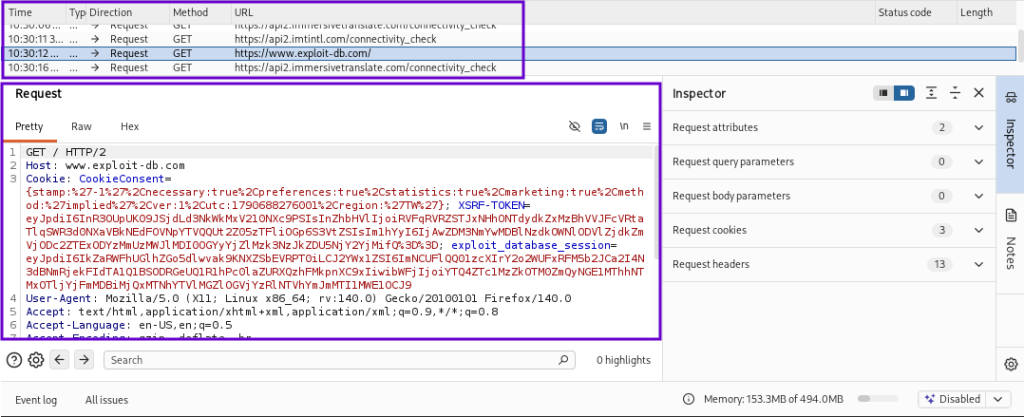
Task: Open the search help question-mark icon
Action: (x=14, y=360)
